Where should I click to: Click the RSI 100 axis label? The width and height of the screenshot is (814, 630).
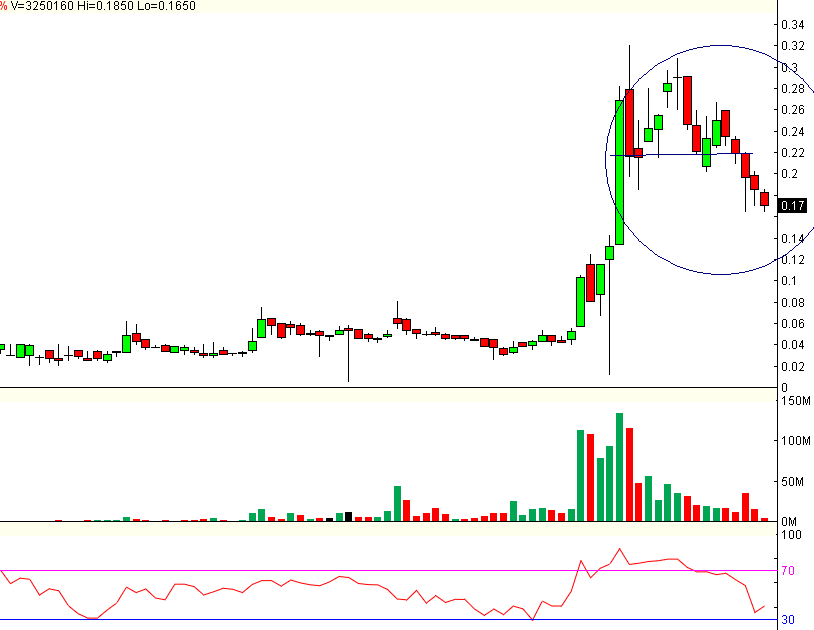click(x=791, y=535)
